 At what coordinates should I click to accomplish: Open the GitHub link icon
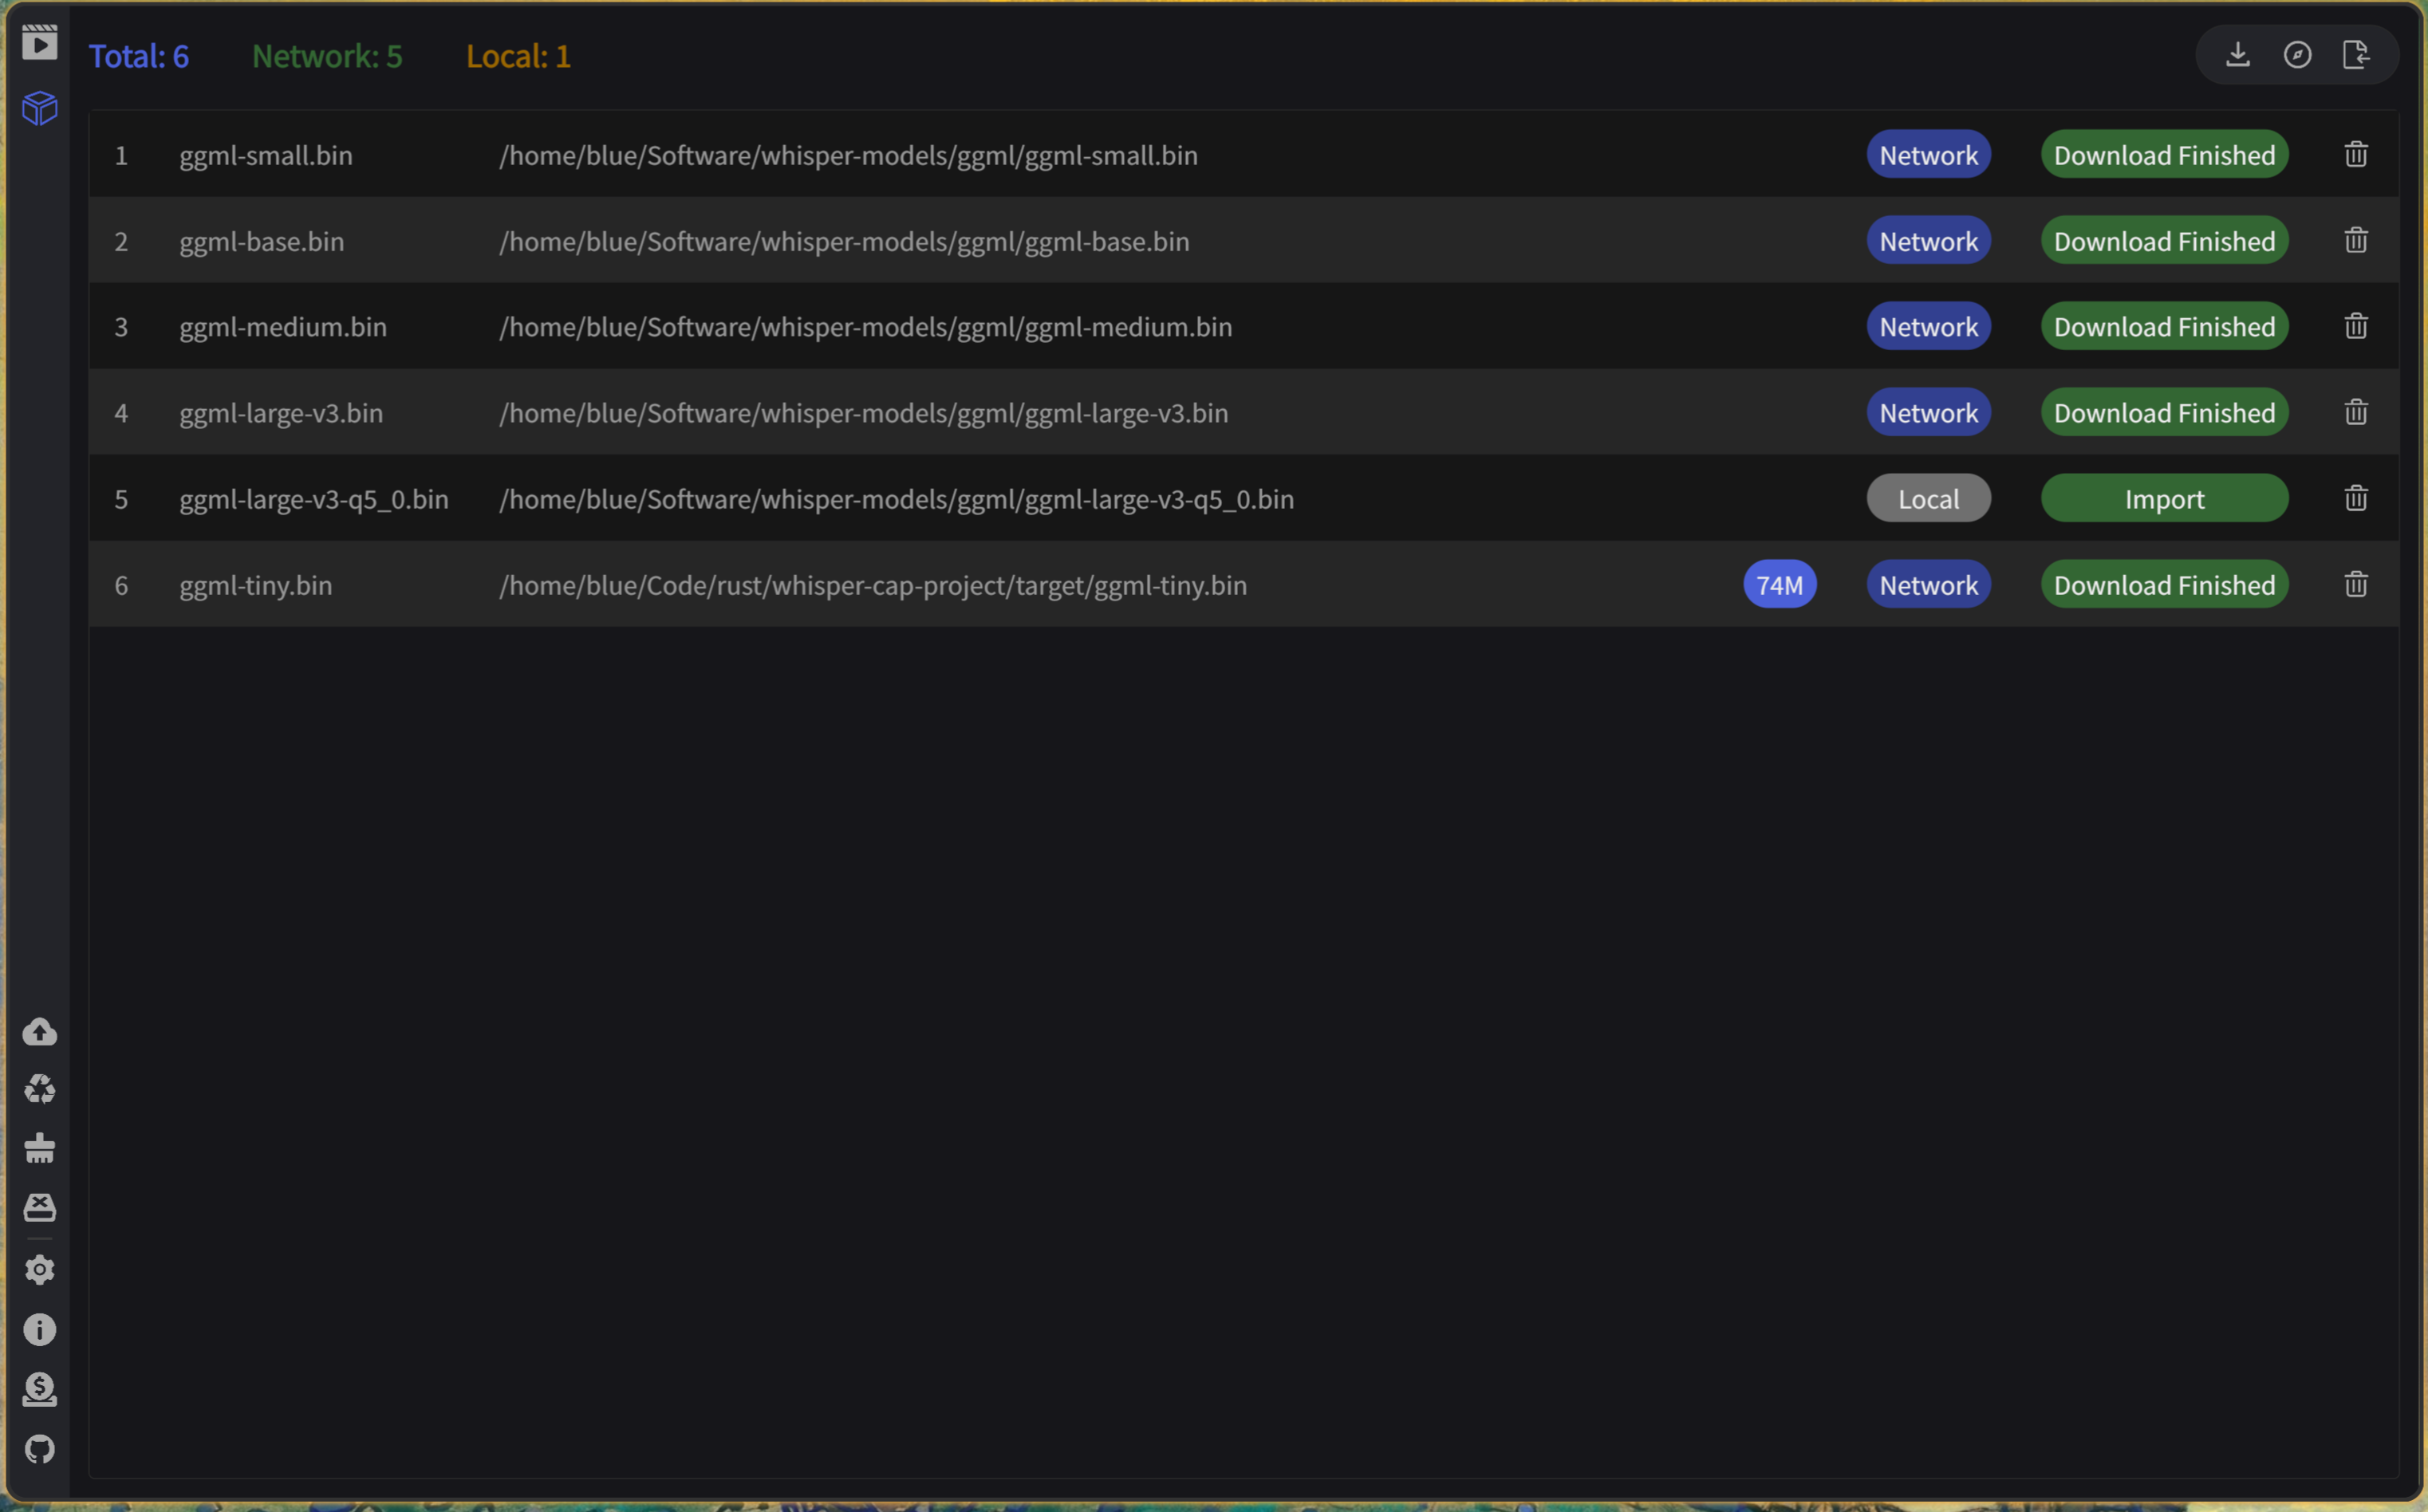(x=40, y=1448)
